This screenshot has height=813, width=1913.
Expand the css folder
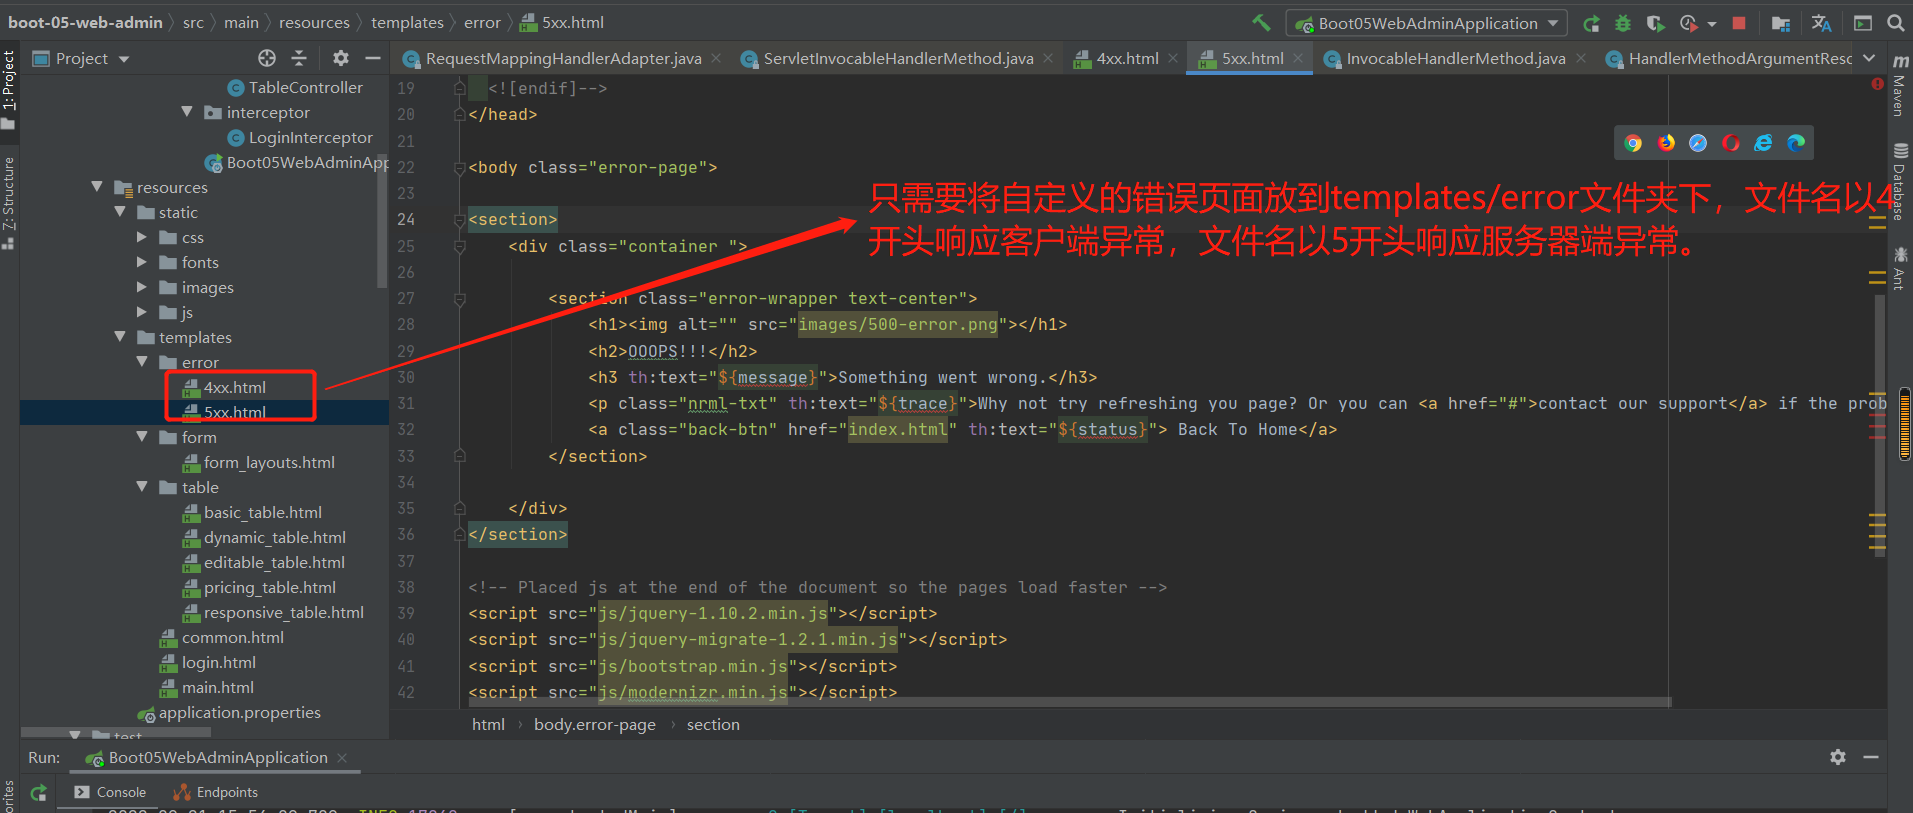[142, 237]
